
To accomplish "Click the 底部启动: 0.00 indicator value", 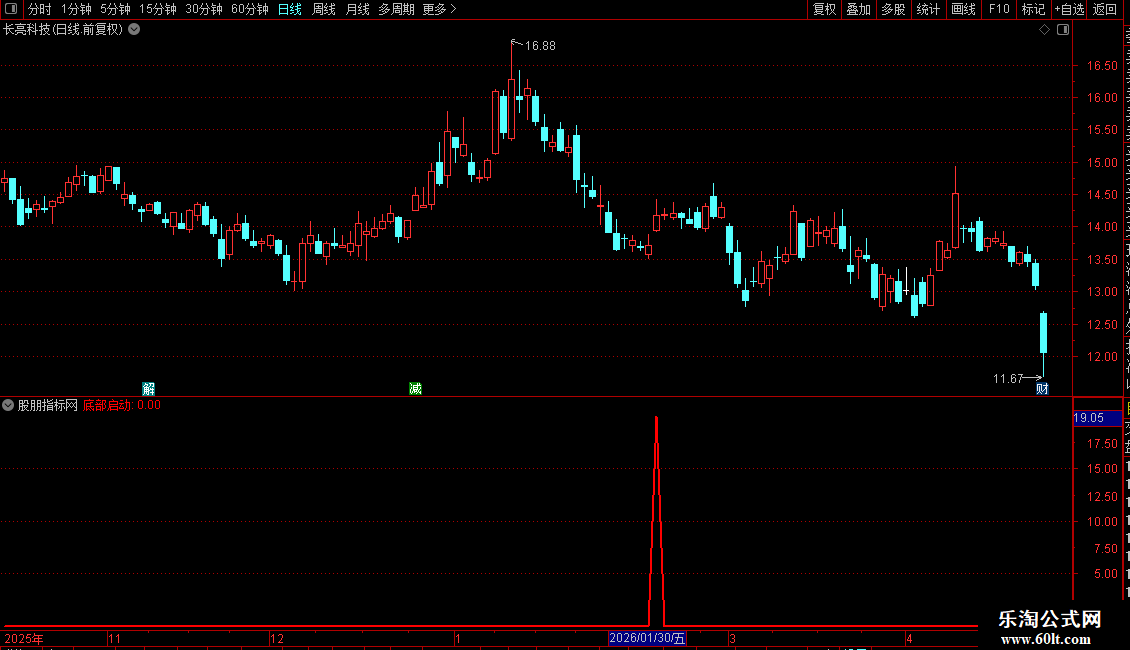I will pyautogui.click(x=122, y=405).
